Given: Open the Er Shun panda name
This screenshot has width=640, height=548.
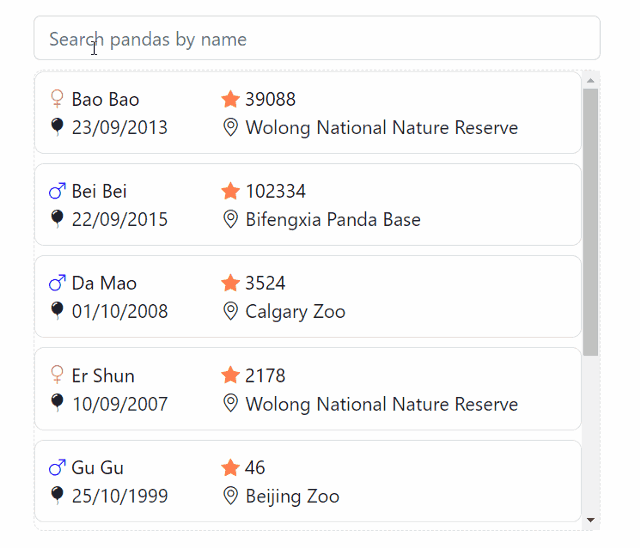Looking at the screenshot, I should (103, 375).
